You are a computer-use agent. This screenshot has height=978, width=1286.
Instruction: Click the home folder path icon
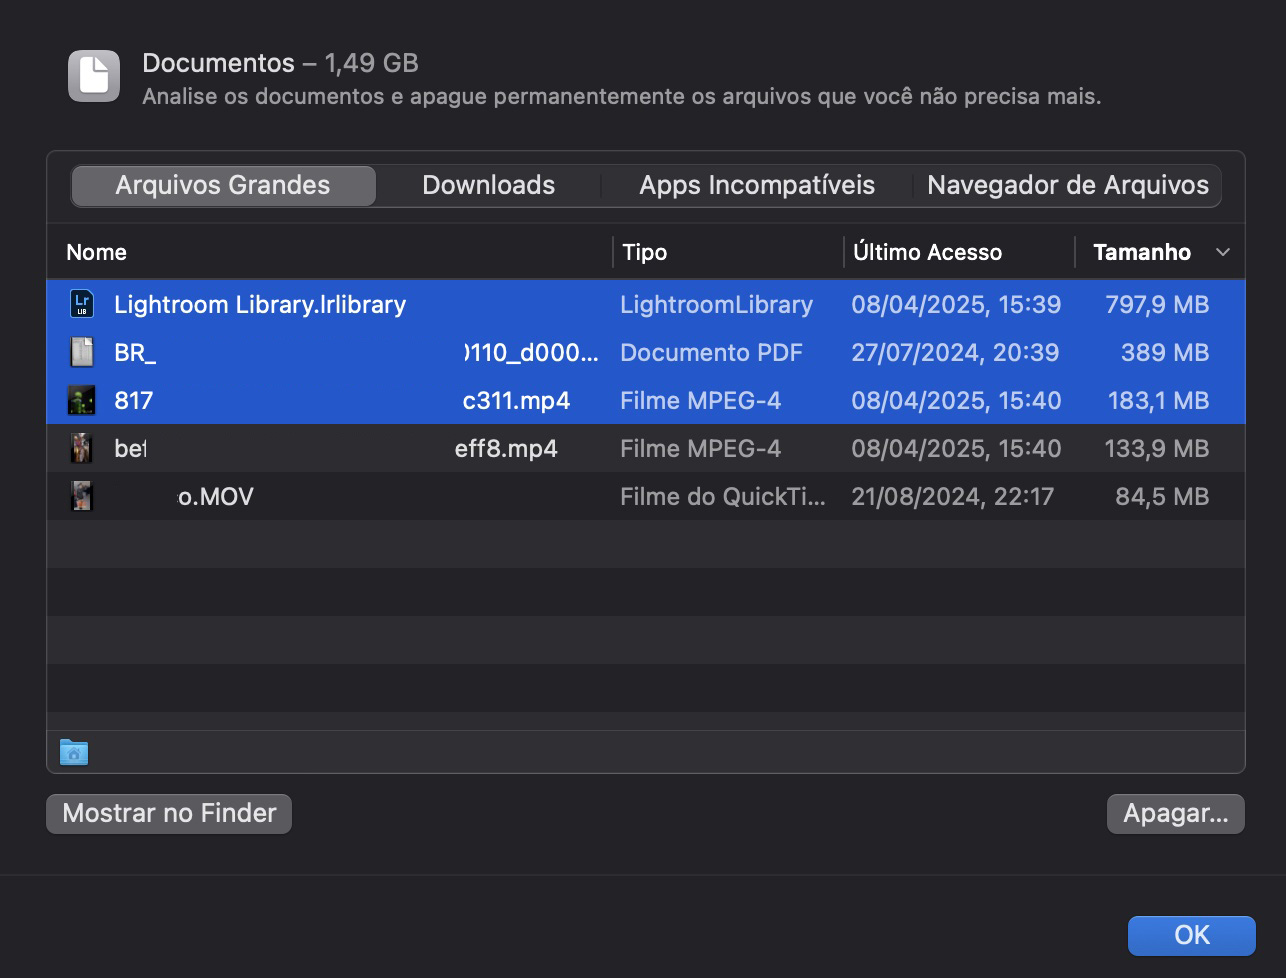[74, 752]
